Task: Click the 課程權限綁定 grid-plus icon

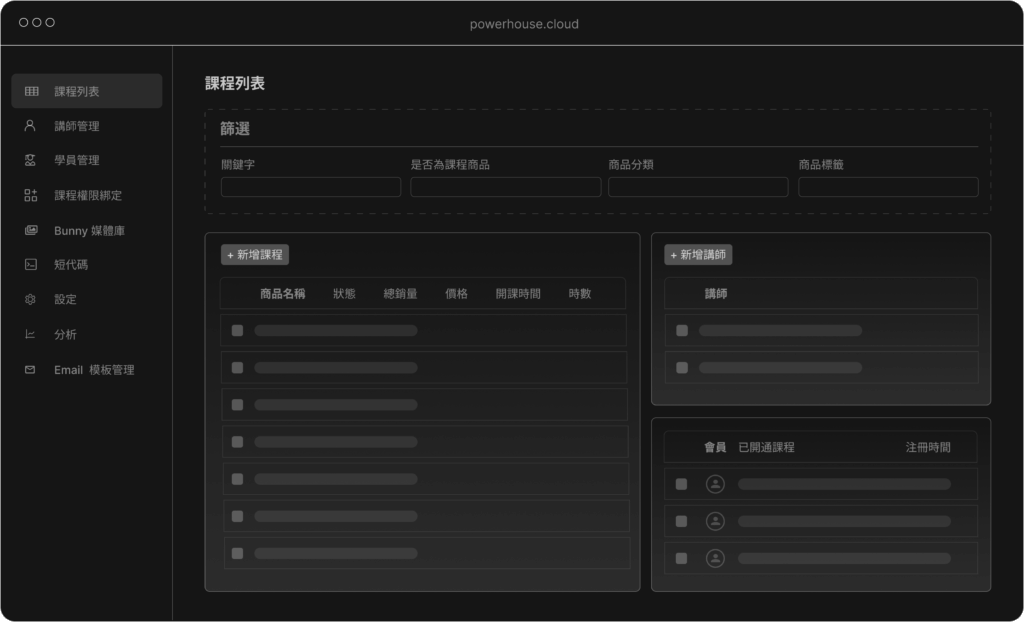Action: pos(31,195)
